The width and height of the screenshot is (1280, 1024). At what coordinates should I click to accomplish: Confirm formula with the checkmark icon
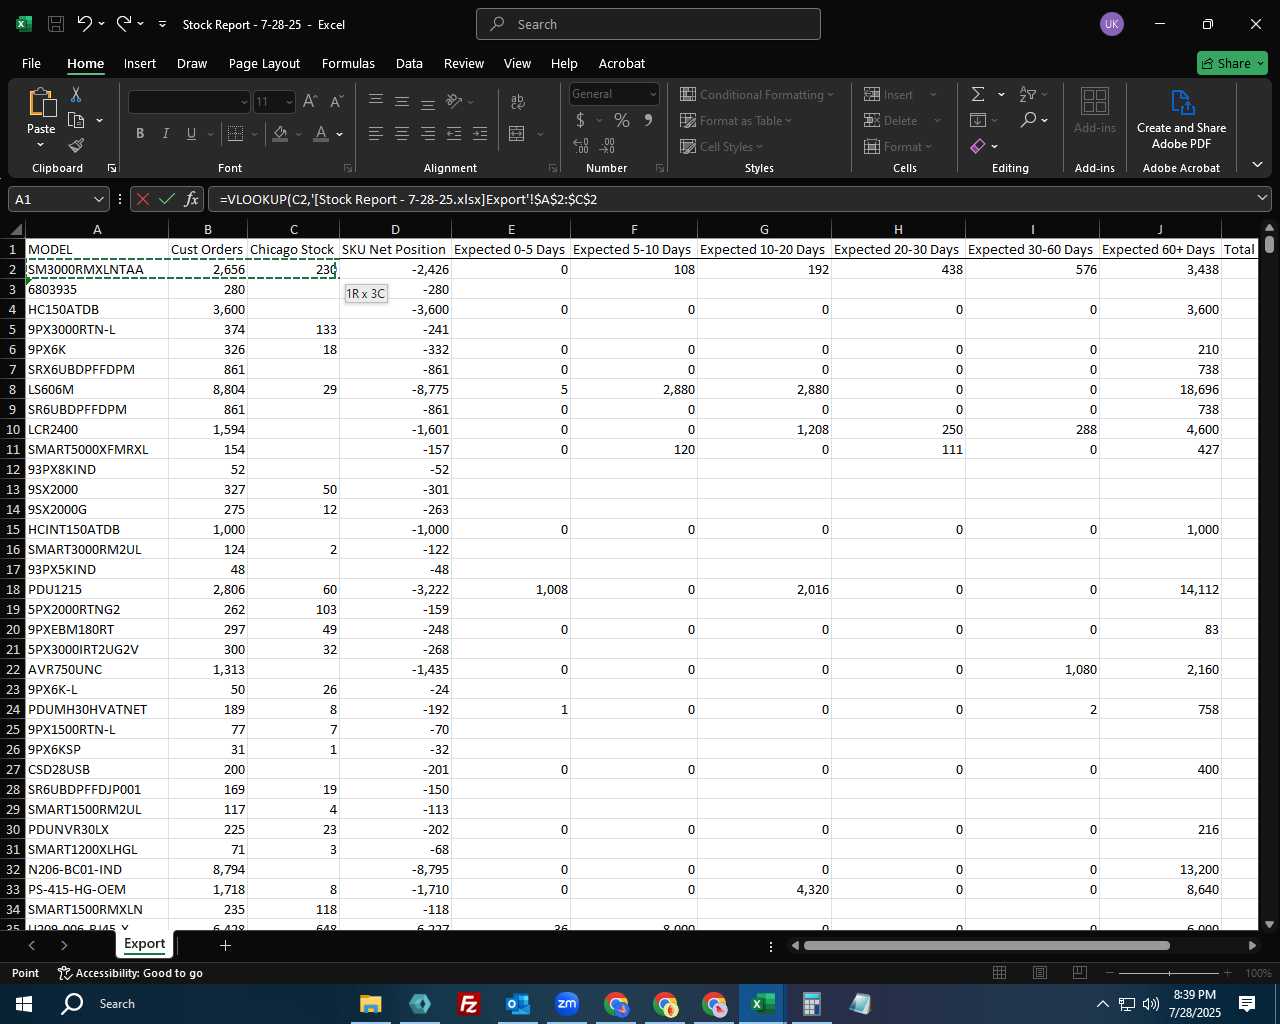(x=167, y=199)
